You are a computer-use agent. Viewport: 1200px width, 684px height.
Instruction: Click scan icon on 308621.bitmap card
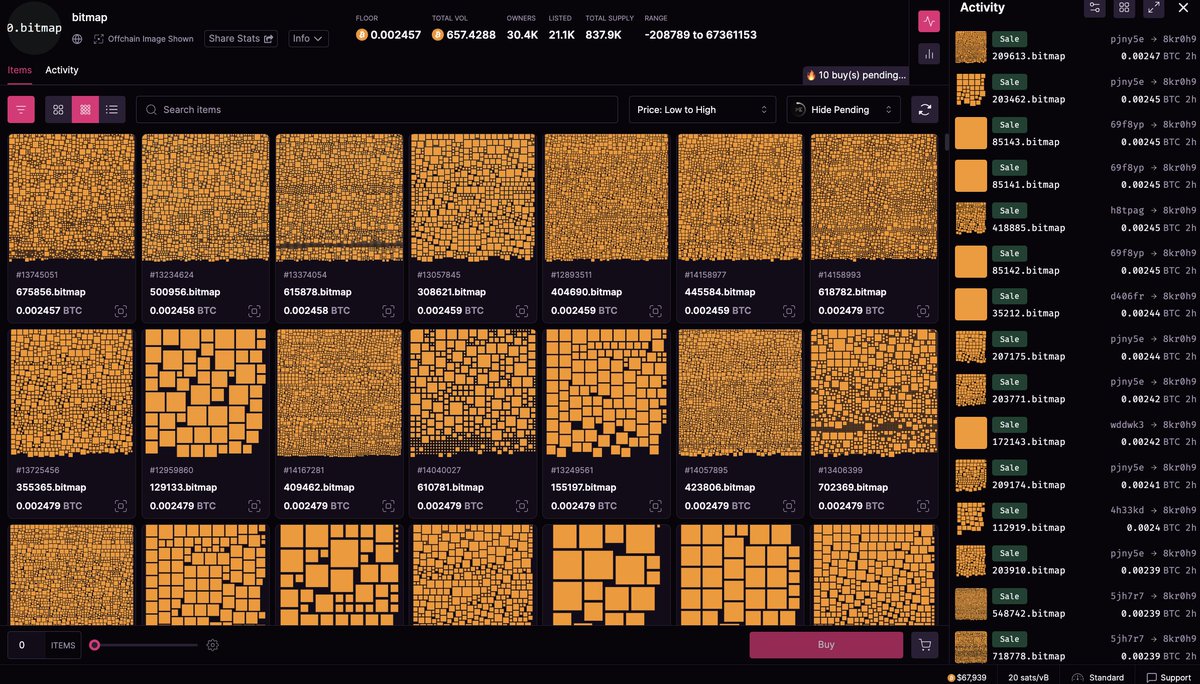tap(522, 311)
